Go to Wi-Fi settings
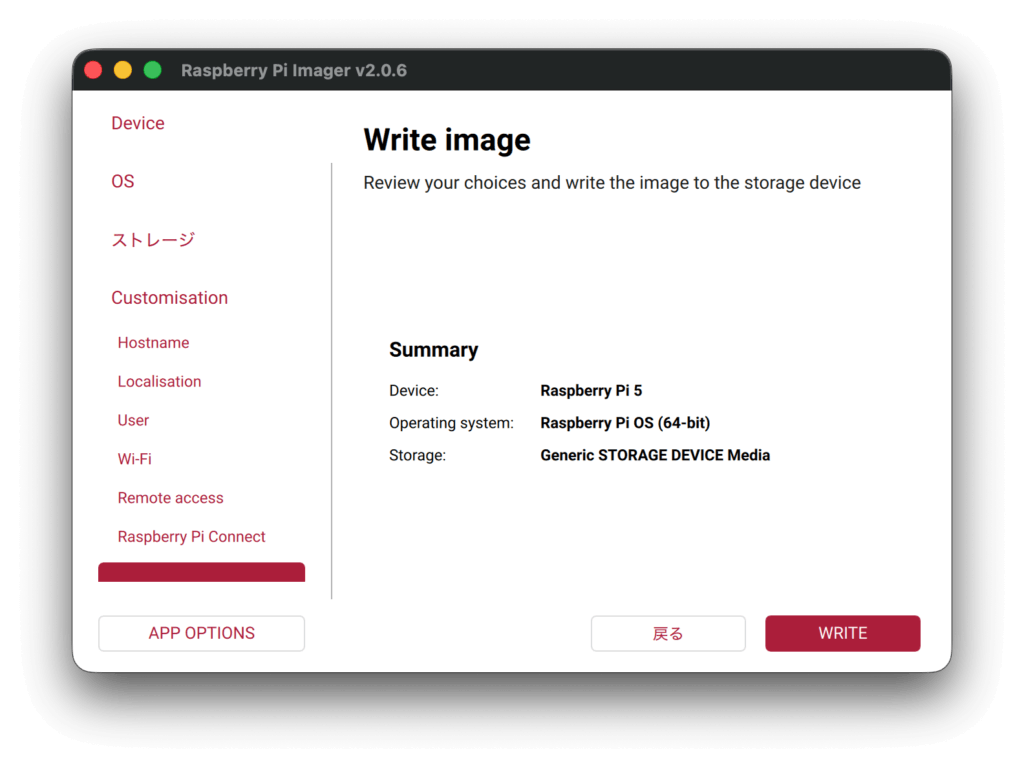1024x768 pixels. coord(135,459)
